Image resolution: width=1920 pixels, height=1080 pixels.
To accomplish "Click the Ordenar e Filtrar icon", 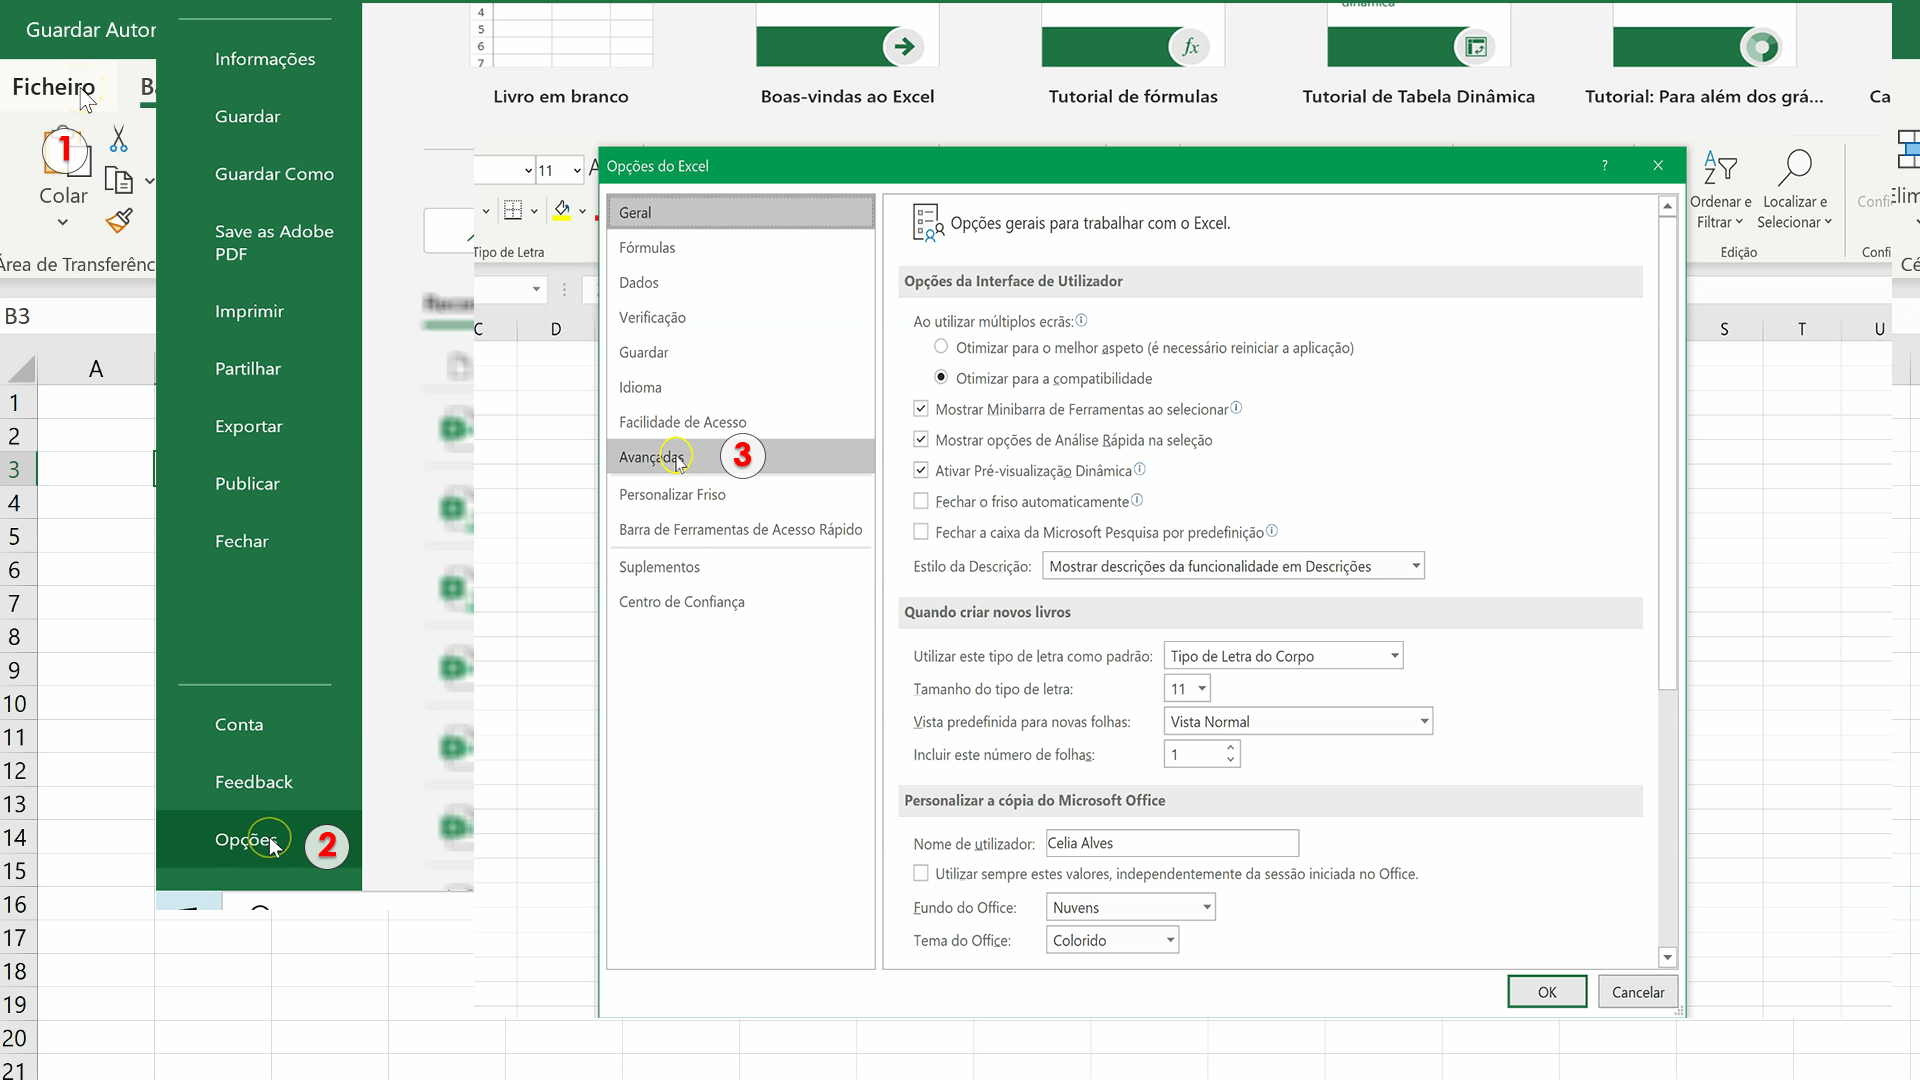I will pyautogui.click(x=1720, y=168).
